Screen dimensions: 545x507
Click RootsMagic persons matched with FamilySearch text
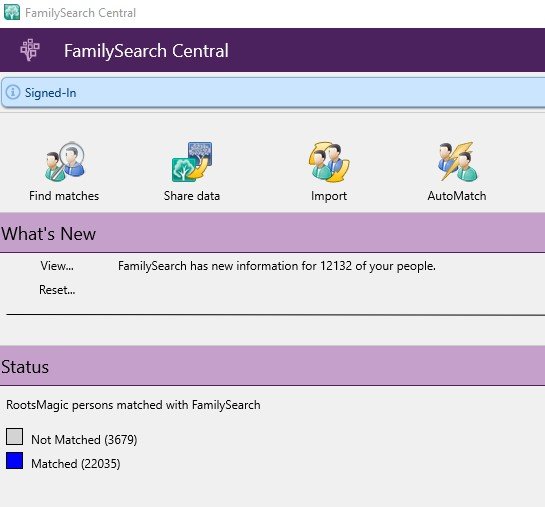(133, 405)
